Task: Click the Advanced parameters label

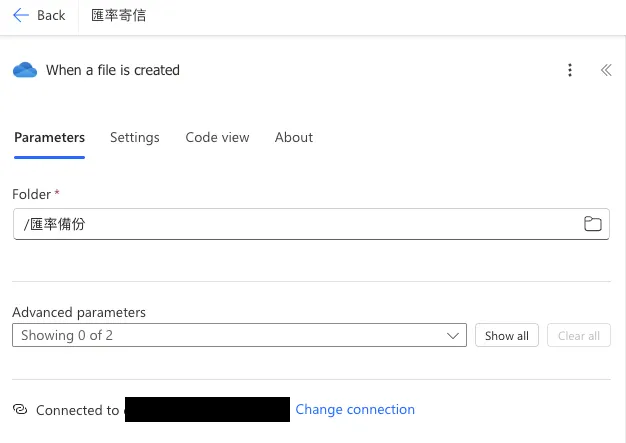Action: coord(79,312)
